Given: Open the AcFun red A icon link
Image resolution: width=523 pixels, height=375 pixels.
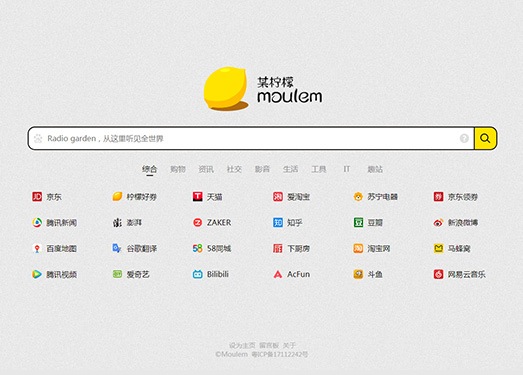Looking at the screenshot, I should tap(292, 274).
